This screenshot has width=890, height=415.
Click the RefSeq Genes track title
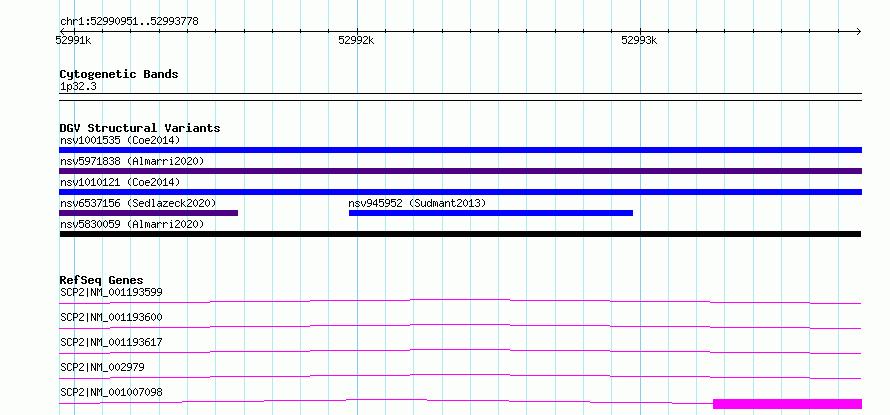tap(101, 280)
